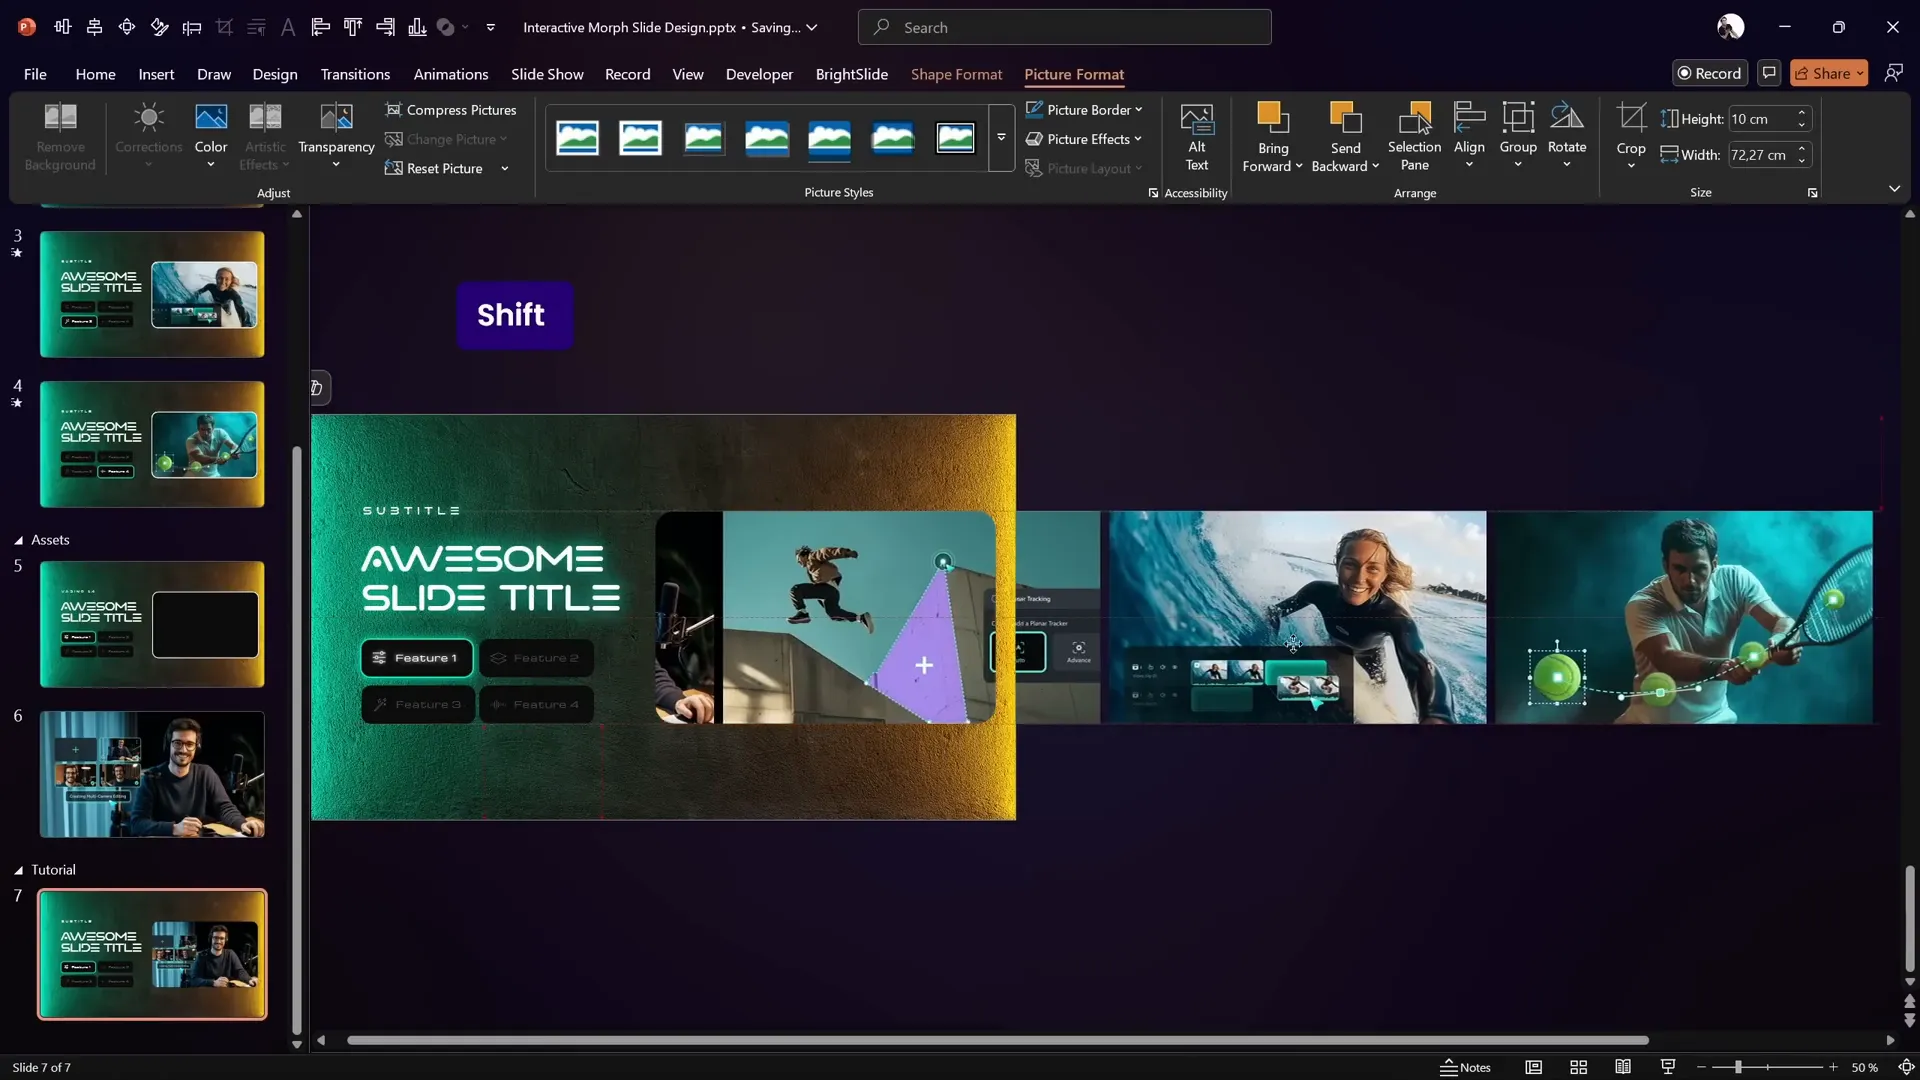This screenshot has width=1920, height=1080.
Task: Open the Picture Border dropdown
Action: [1084, 110]
